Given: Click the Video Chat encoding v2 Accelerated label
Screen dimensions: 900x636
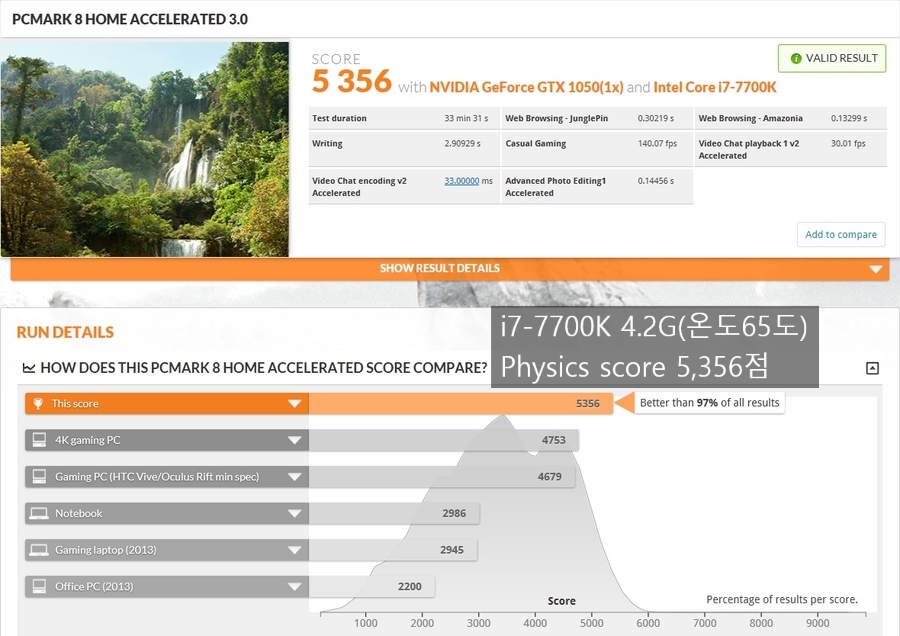Looking at the screenshot, I should [x=359, y=187].
